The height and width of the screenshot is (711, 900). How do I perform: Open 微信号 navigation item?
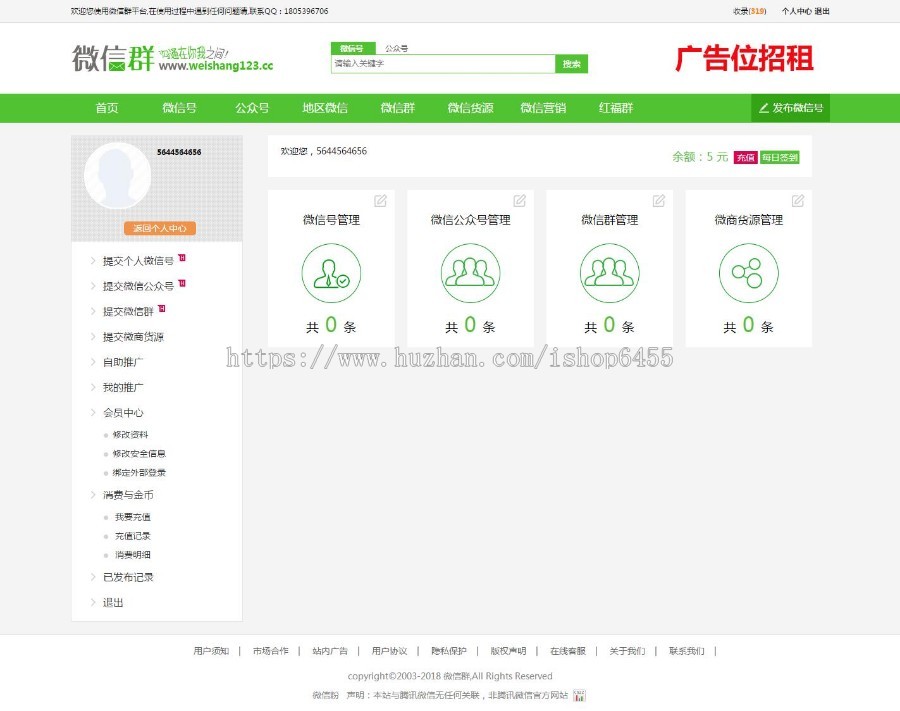pos(180,108)
